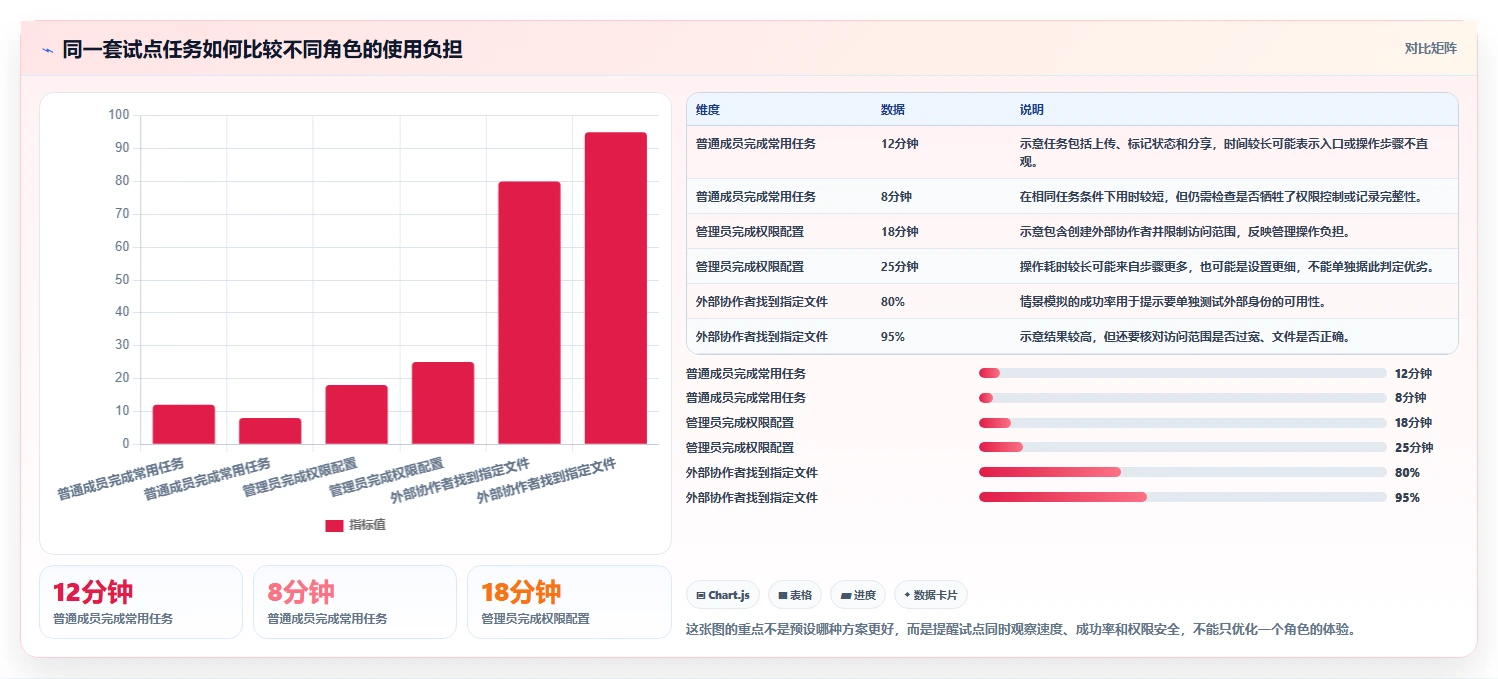Click the 100 label on the chart y-axis
1498x679 pixels.
pyautogui.click(x=119, y=115)
